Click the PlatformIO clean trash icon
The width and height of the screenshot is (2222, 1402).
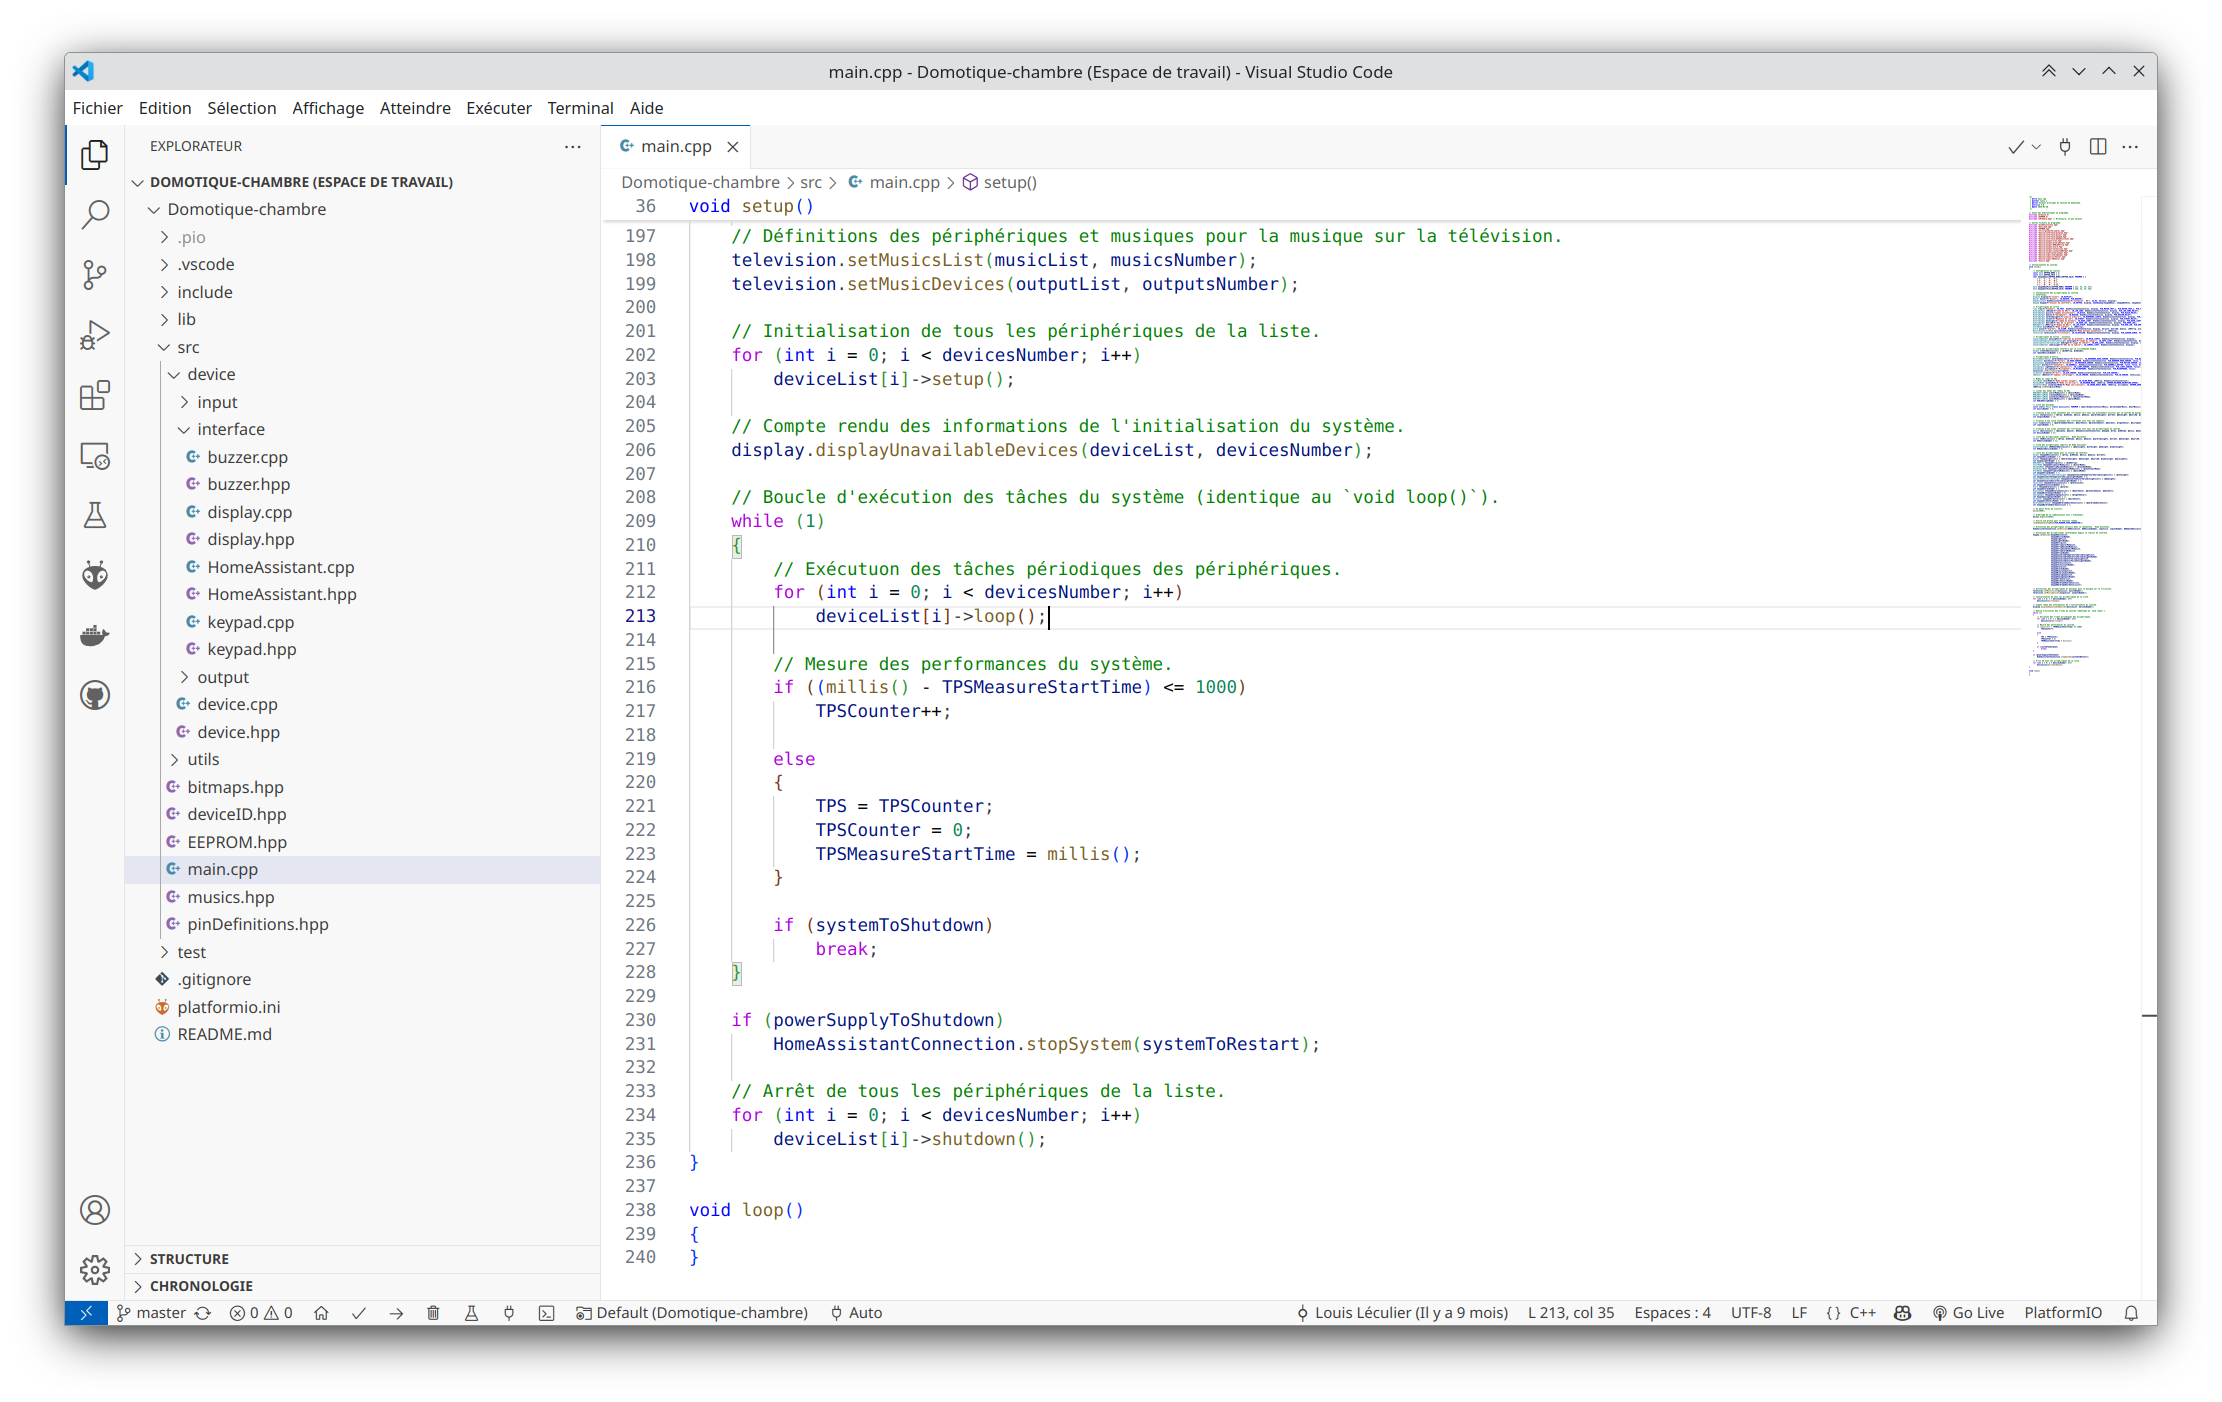point(433,1313)
